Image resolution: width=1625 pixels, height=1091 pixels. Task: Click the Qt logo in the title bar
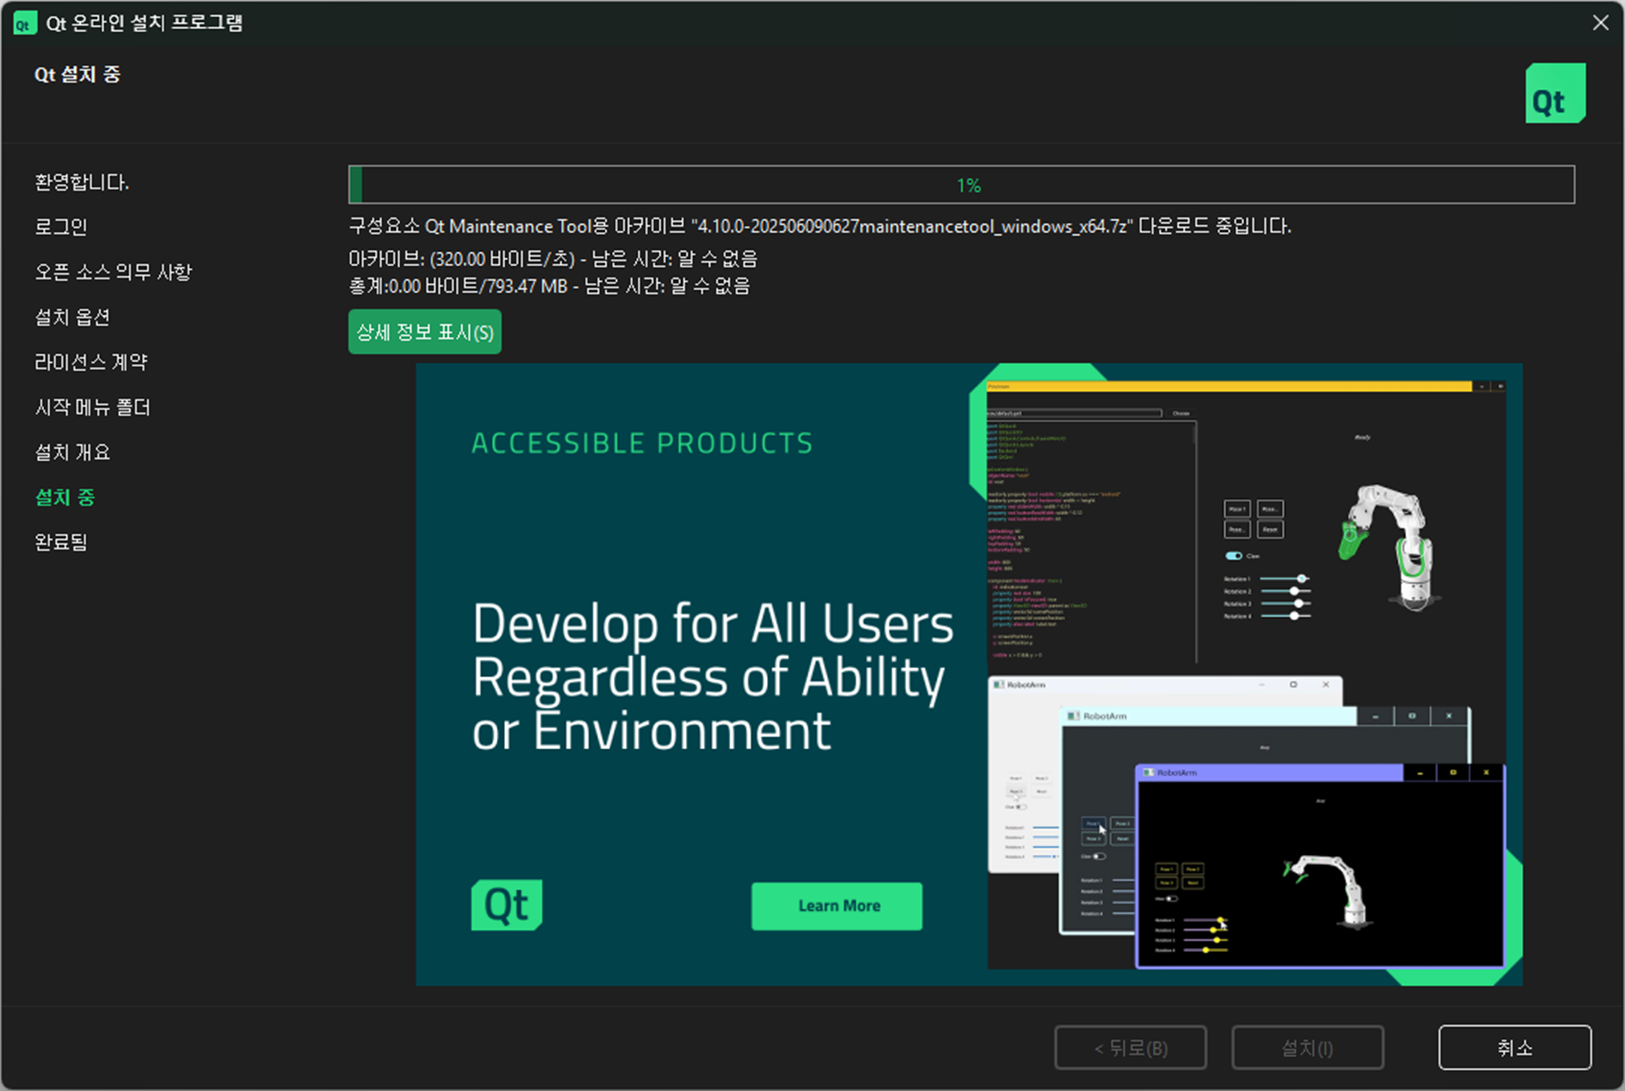click(x=24, y=23)
